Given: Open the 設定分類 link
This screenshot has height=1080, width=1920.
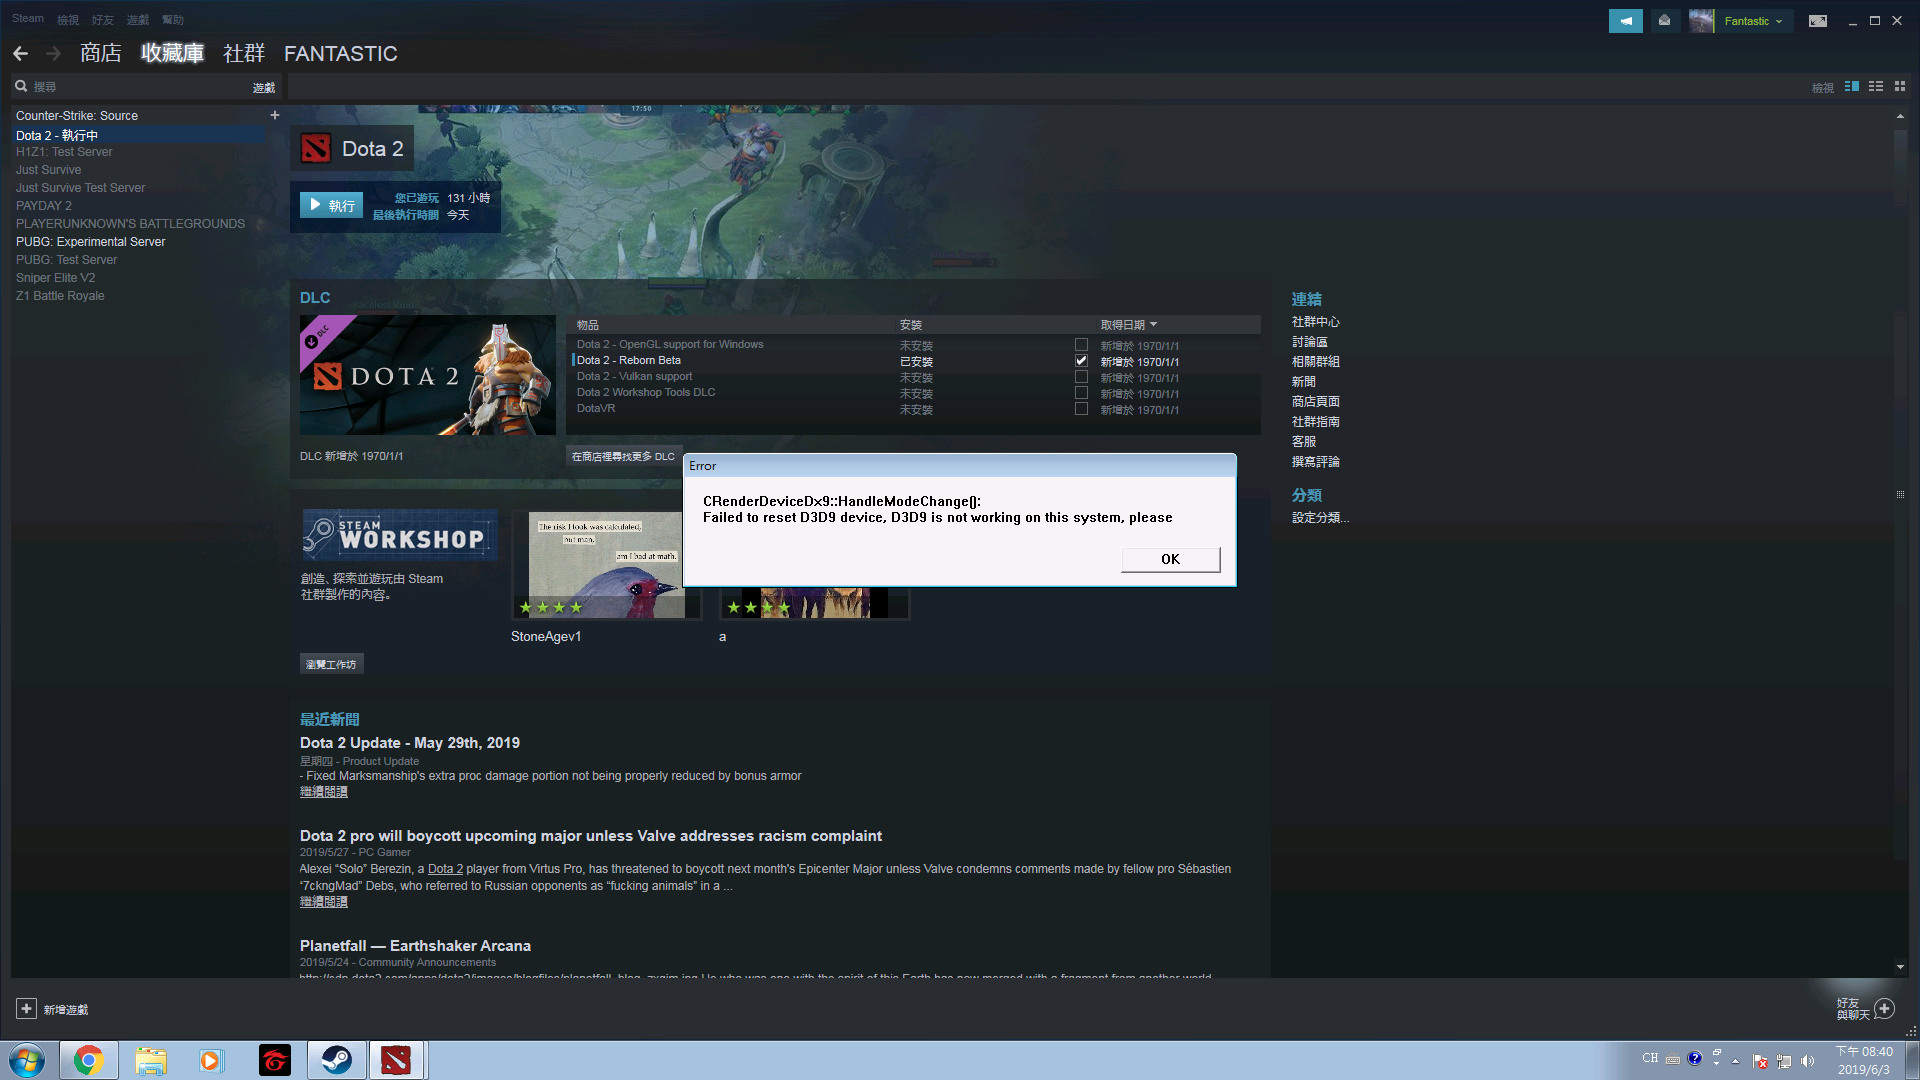Looking at the screenshot, I should click(1320, 518).
